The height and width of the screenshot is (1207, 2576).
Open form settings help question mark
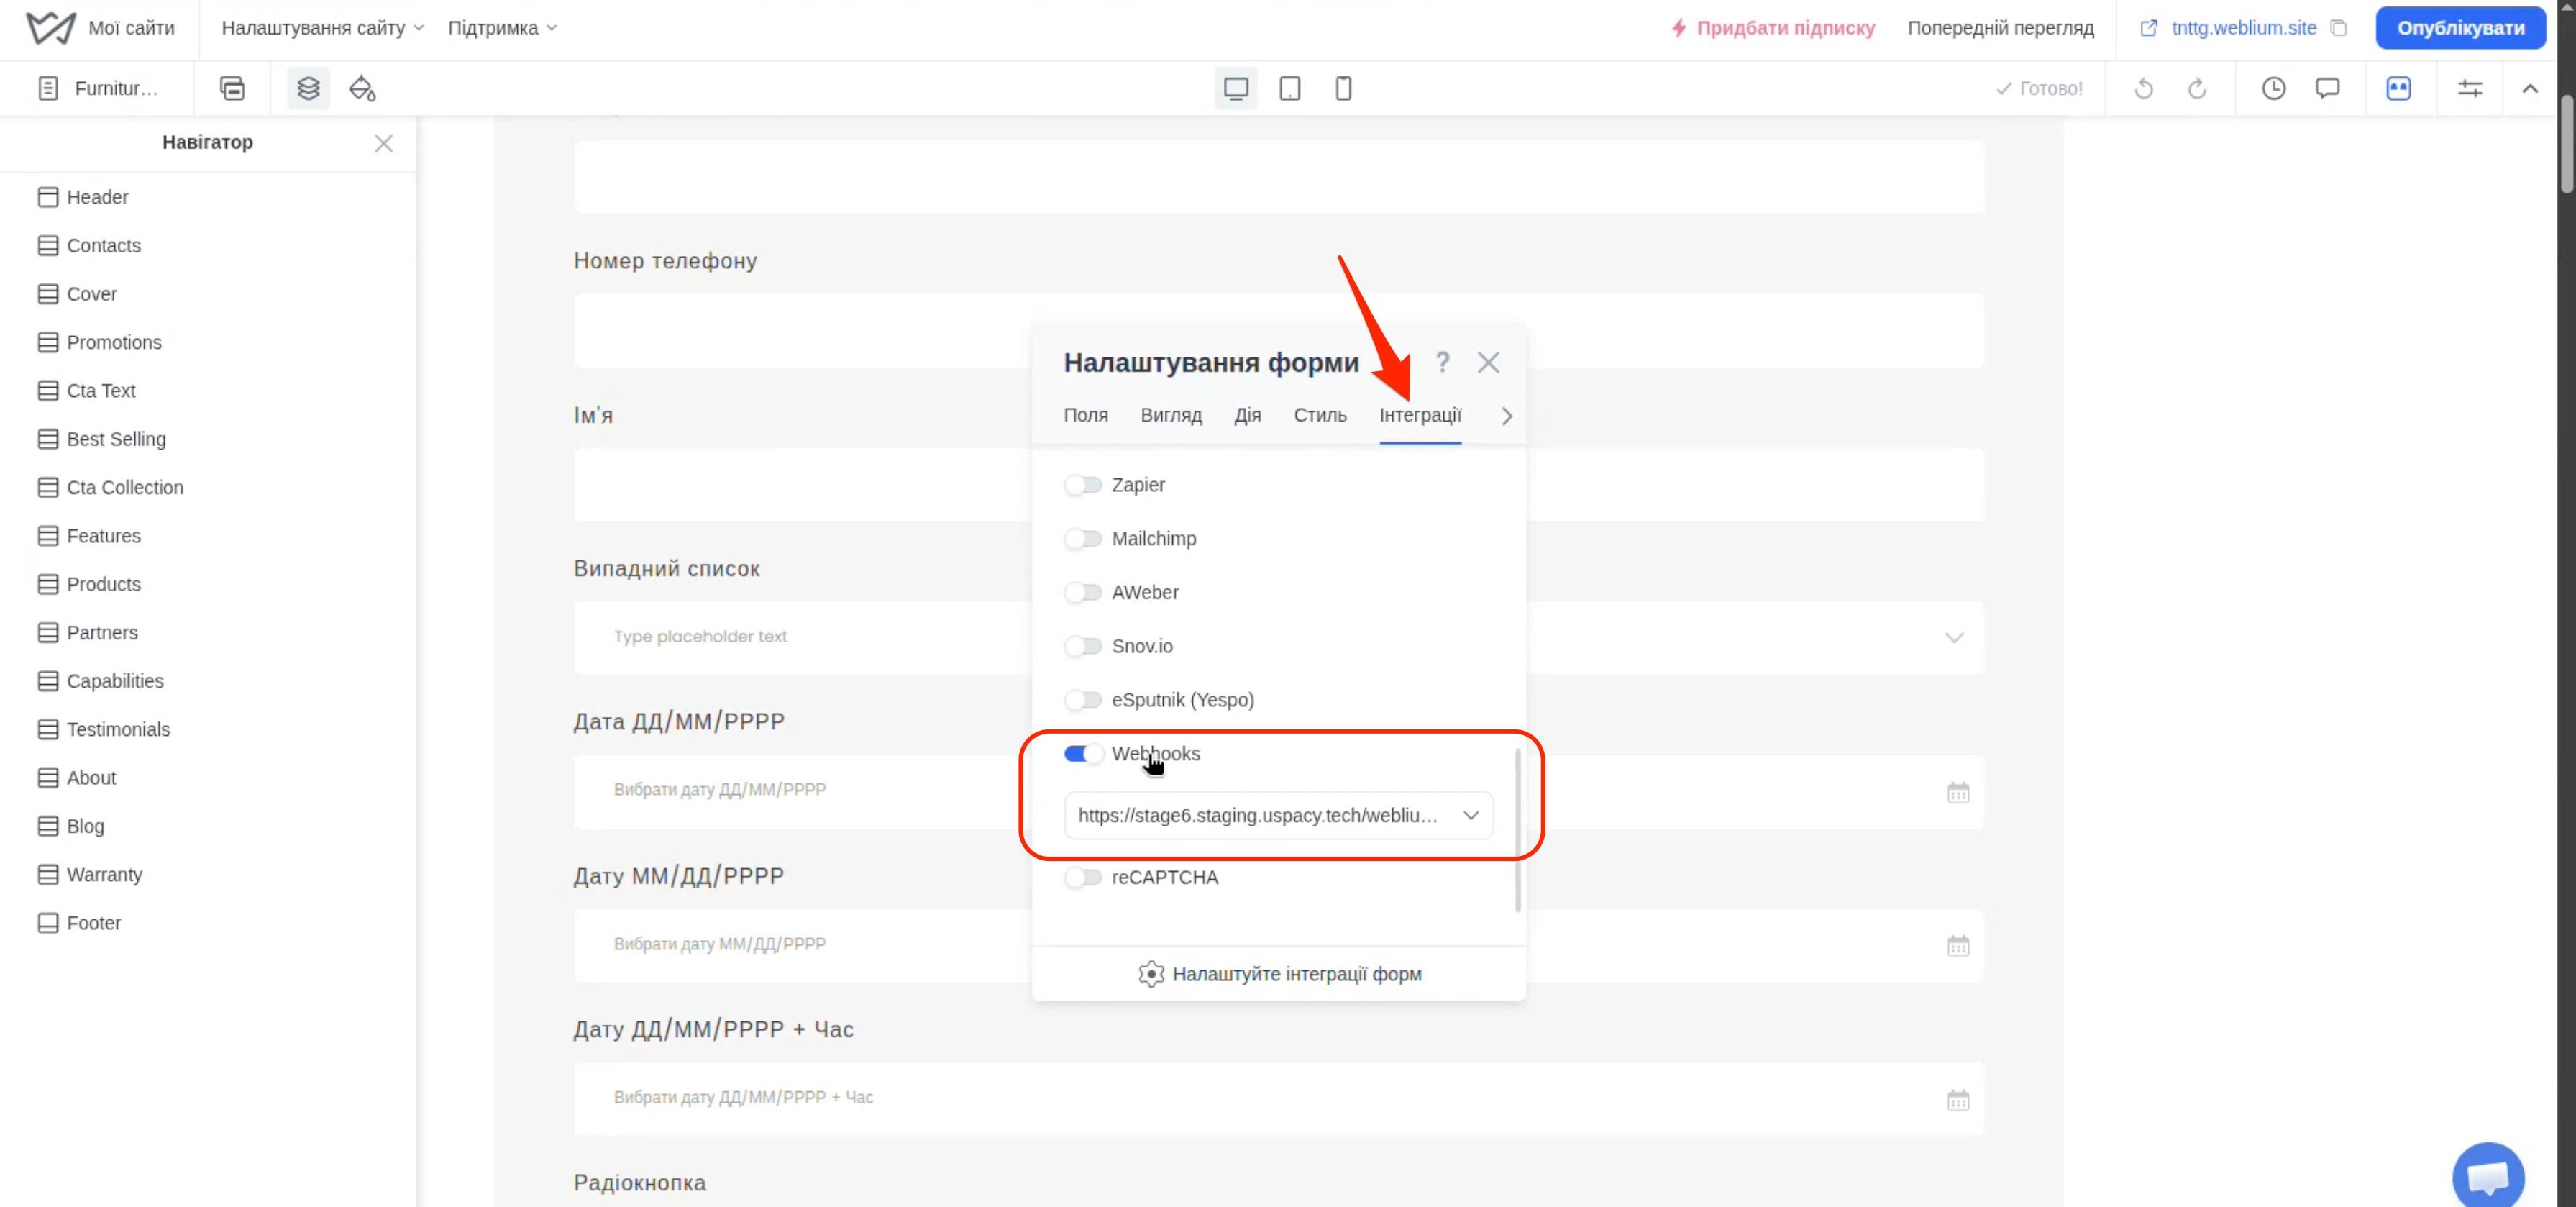point(1442,362)
